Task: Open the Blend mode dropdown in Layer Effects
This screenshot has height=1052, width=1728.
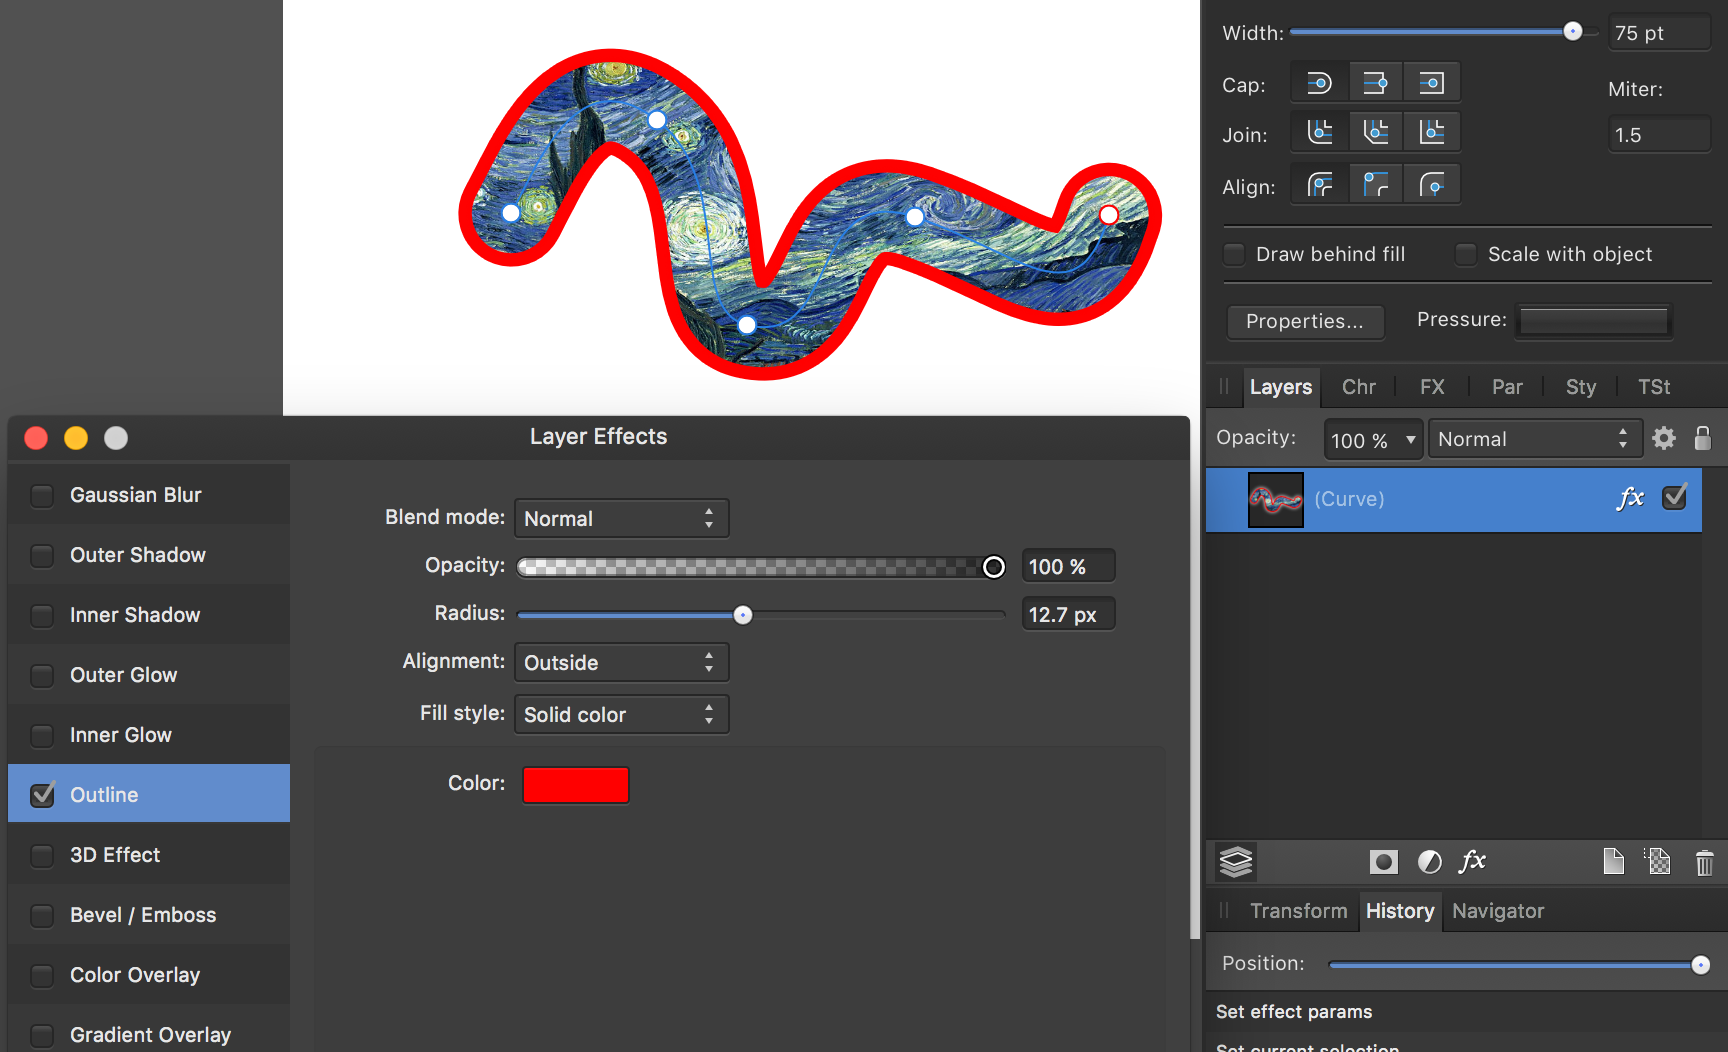Action: [x=621, y=518]
